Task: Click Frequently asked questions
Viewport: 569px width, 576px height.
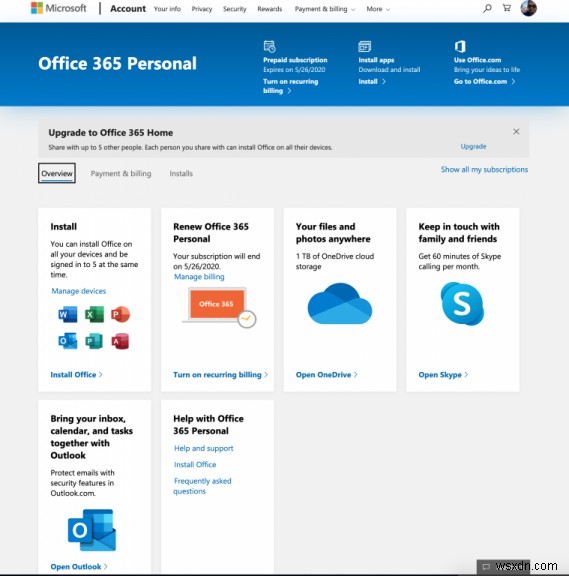Action: pyautogui.click(x=202, y=486)
